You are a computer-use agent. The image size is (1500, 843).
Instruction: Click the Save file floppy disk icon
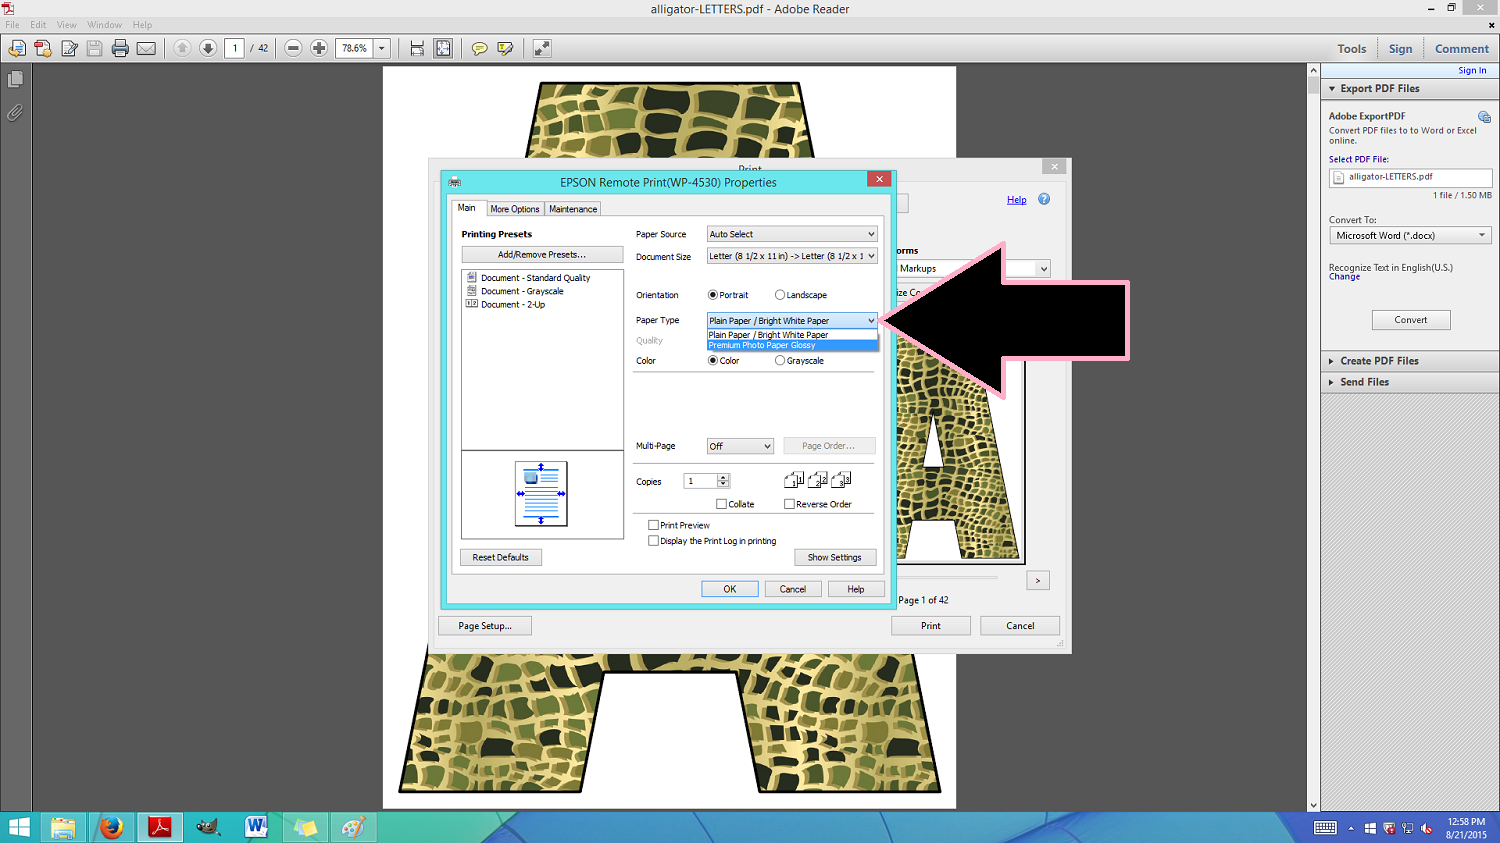tap(95, 48)
